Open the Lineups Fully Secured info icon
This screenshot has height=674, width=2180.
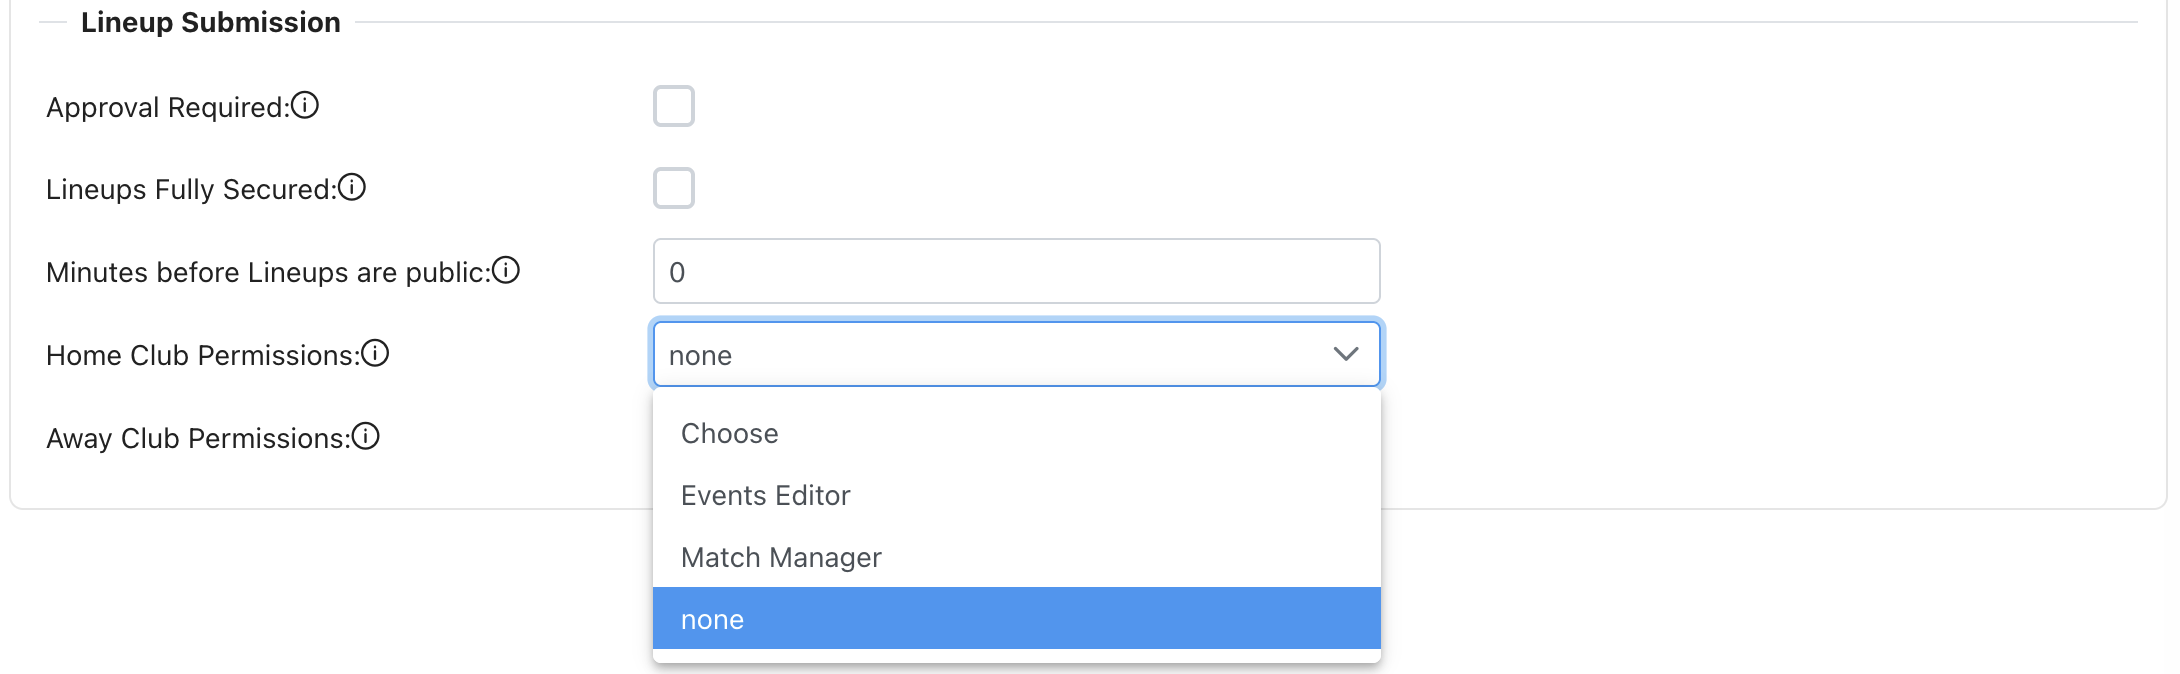click(x=352, y=187)
